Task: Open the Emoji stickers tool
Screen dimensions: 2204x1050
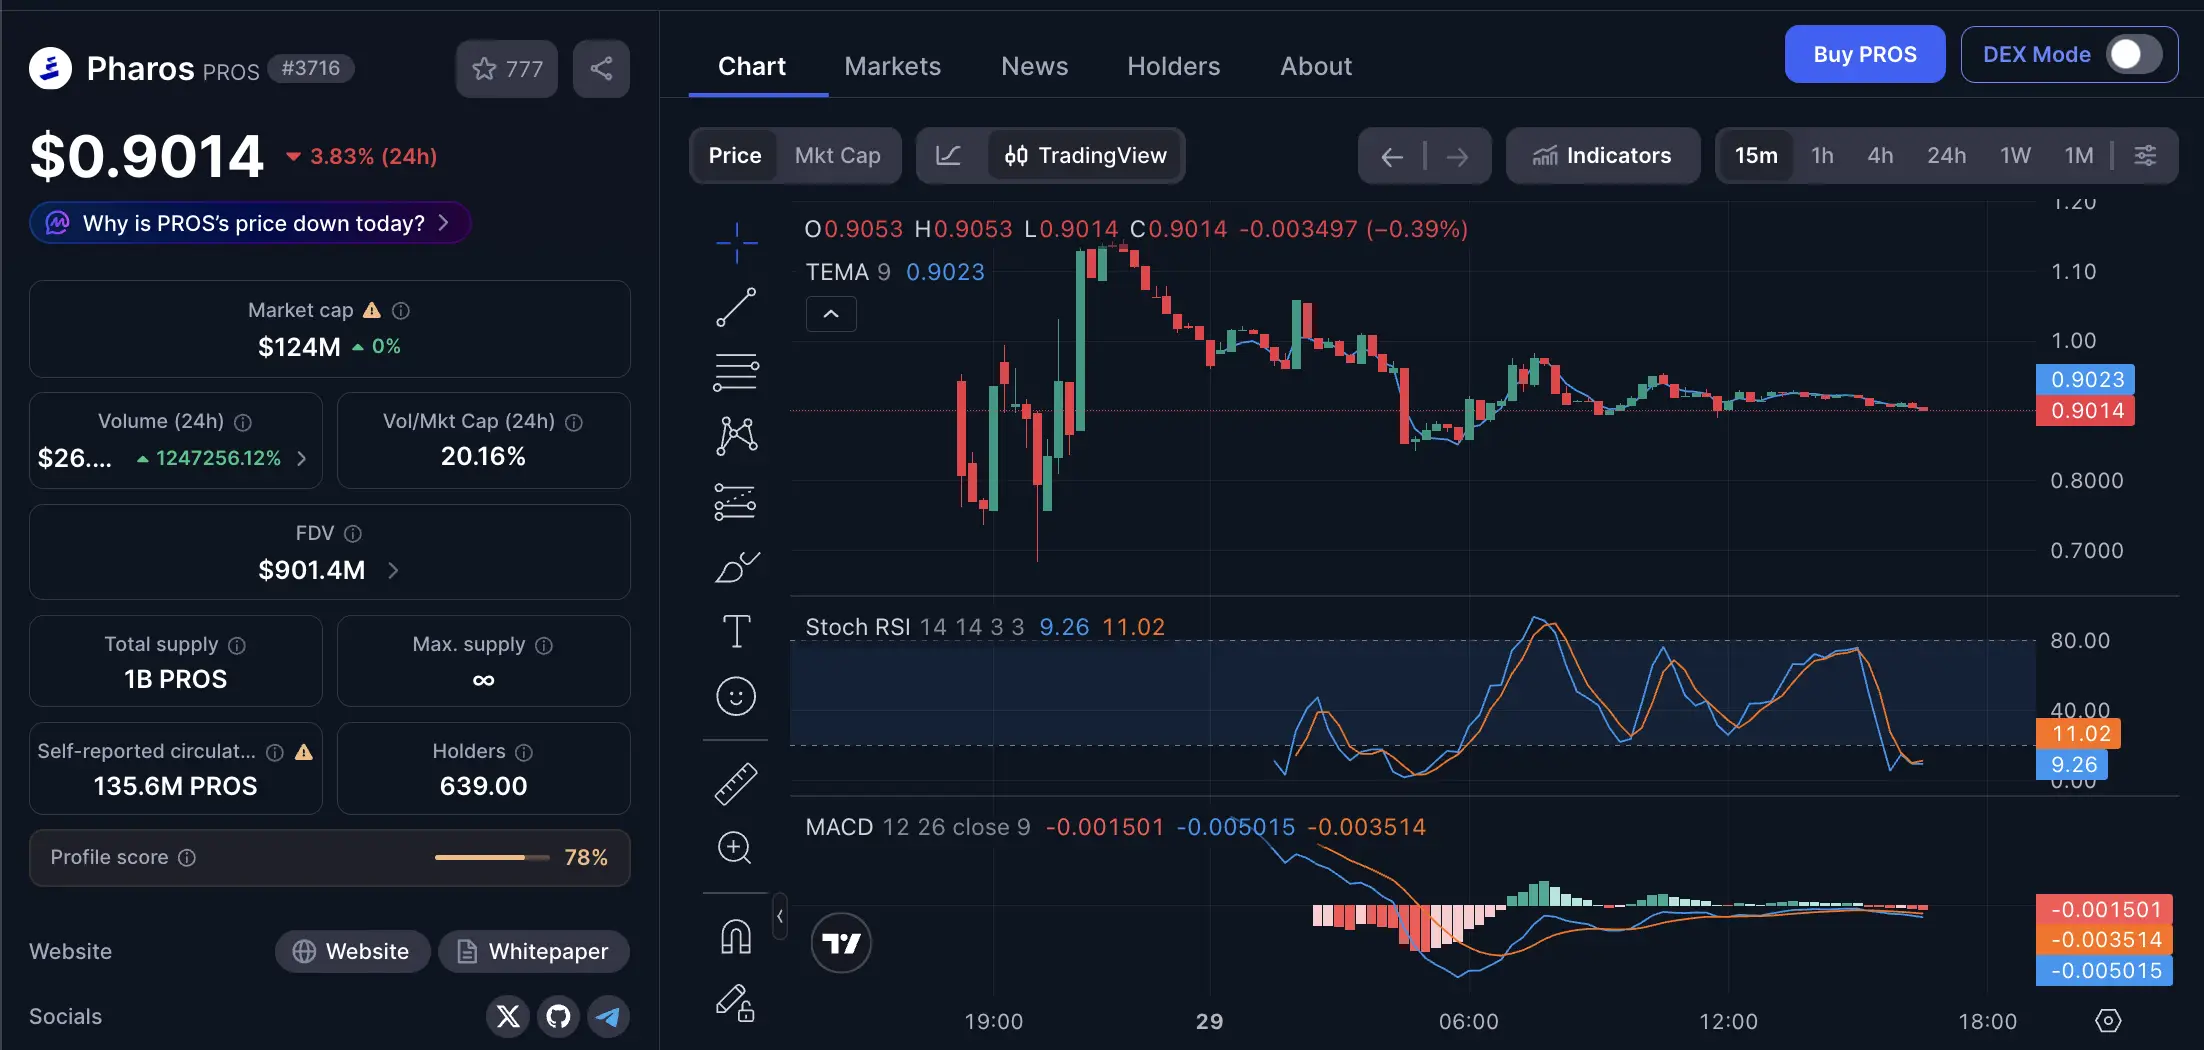Action: [x=736, y=696]
